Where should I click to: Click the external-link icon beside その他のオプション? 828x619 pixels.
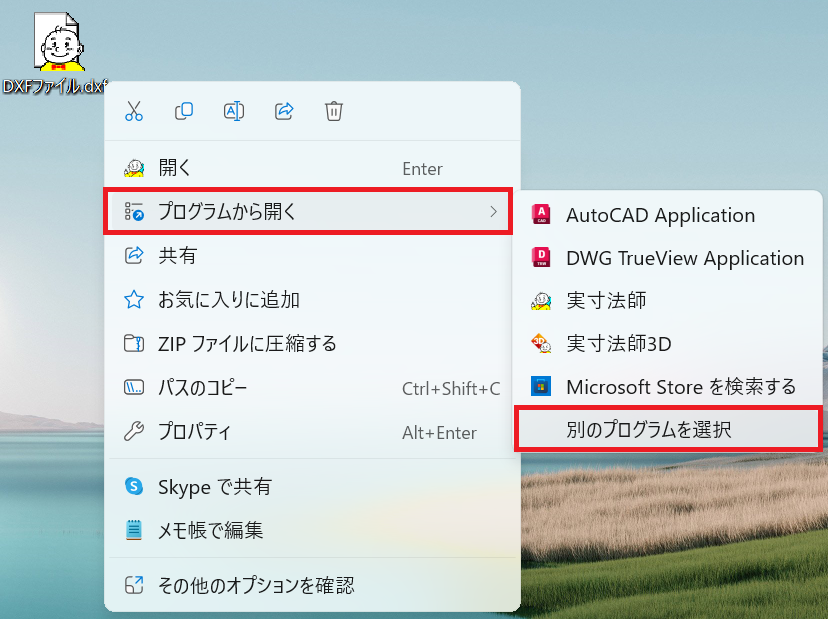pos(134,585)
